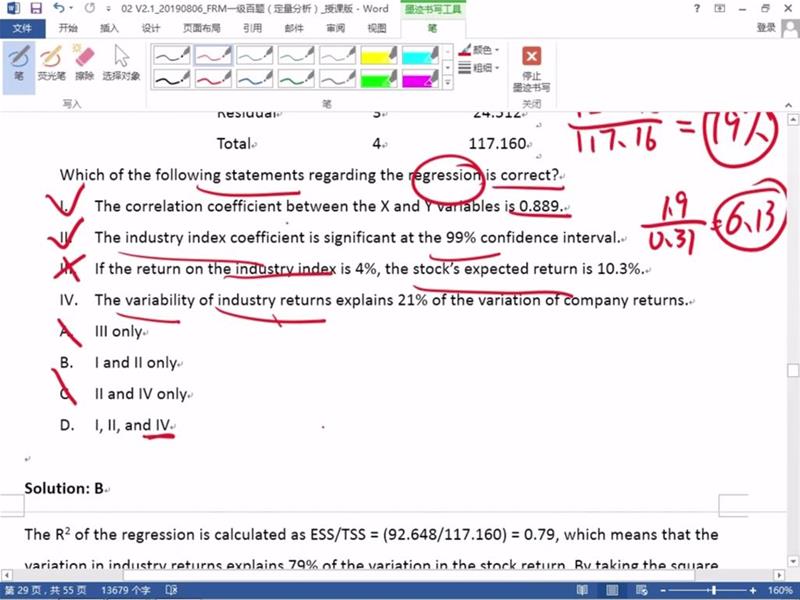Viewport: 800px width, 600px height.
Task: Collapse the ribbon with the chevron
Action: (x=789, y=105)
